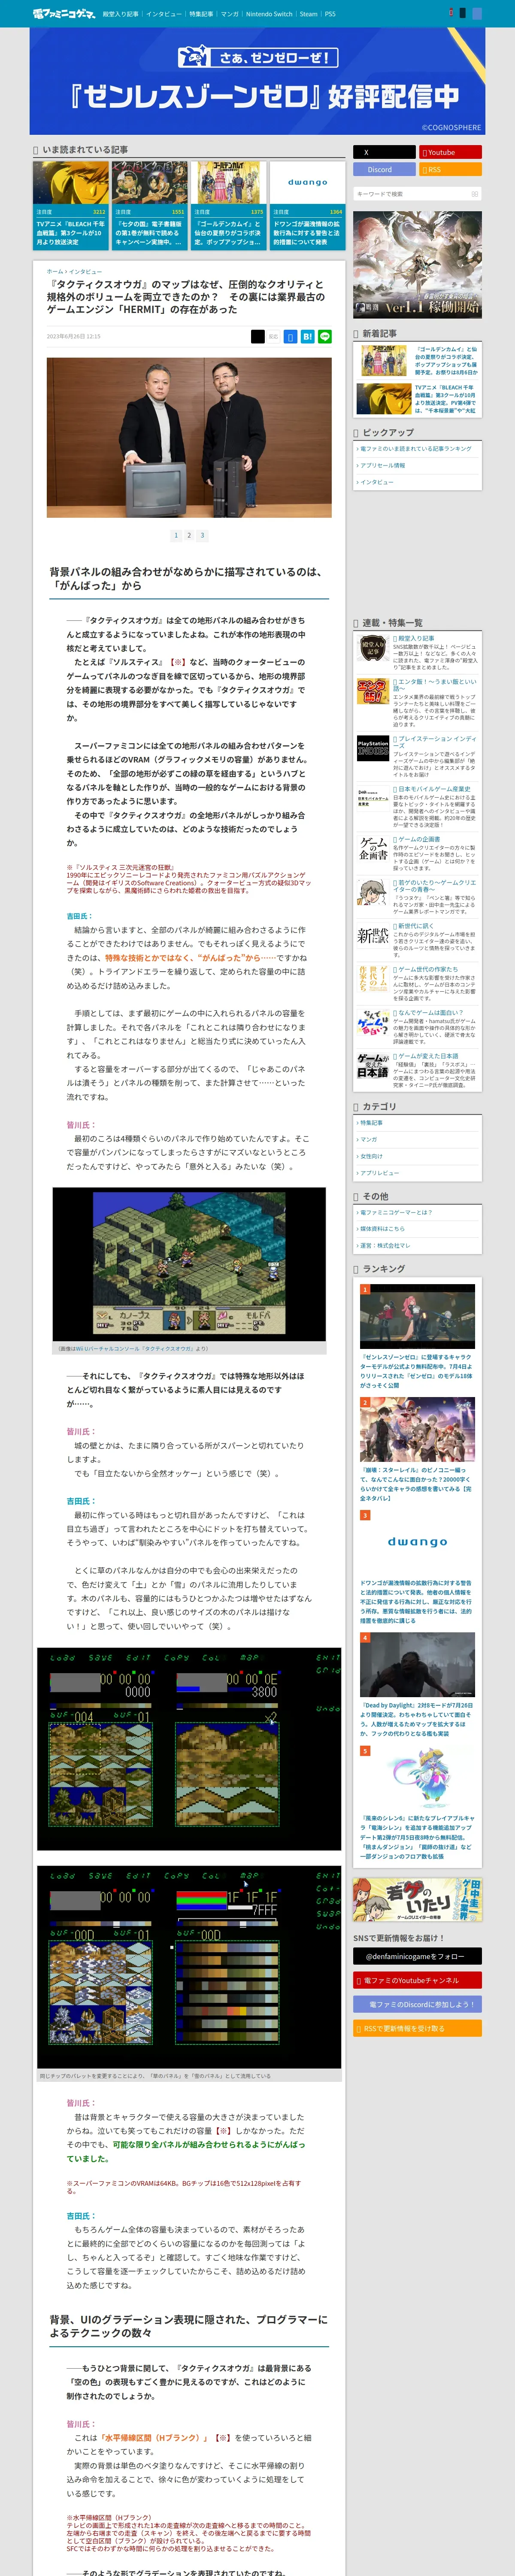
Task: Click the 若ゲのいたり manga banner
Action: pyautogui.click(x=417, y=1900)
